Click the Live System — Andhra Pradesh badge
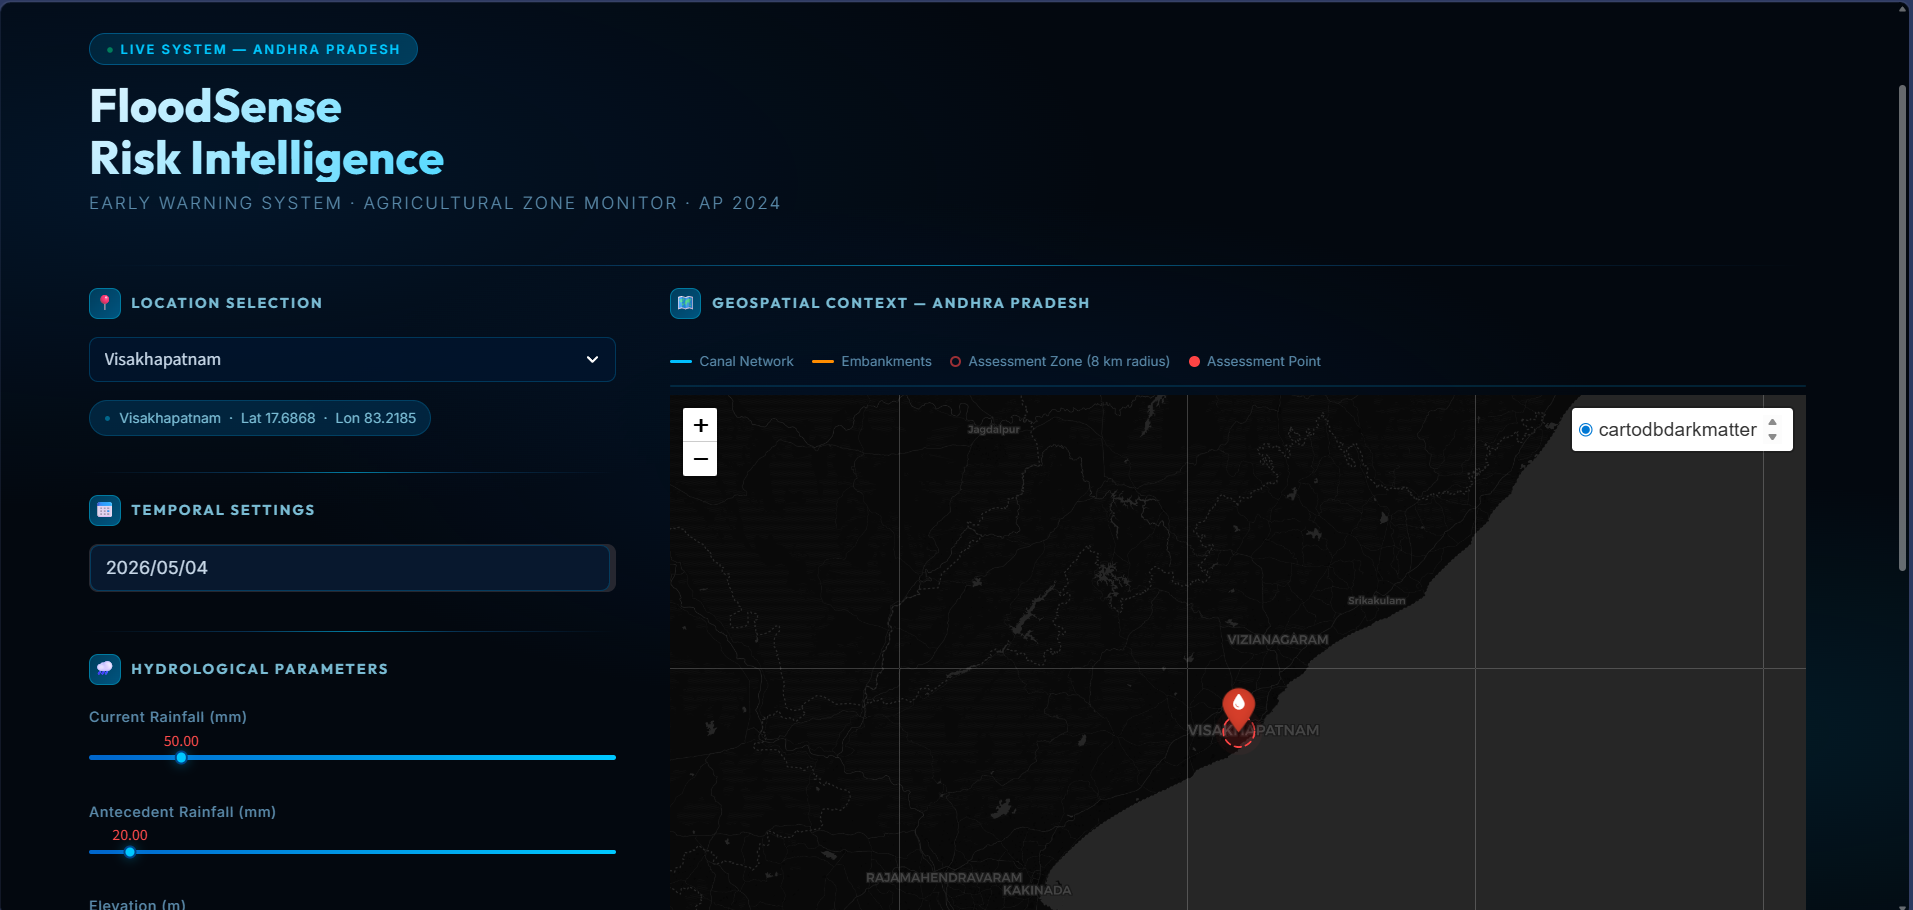Viewport: 1913px width, 910px height. pos(253,49)
